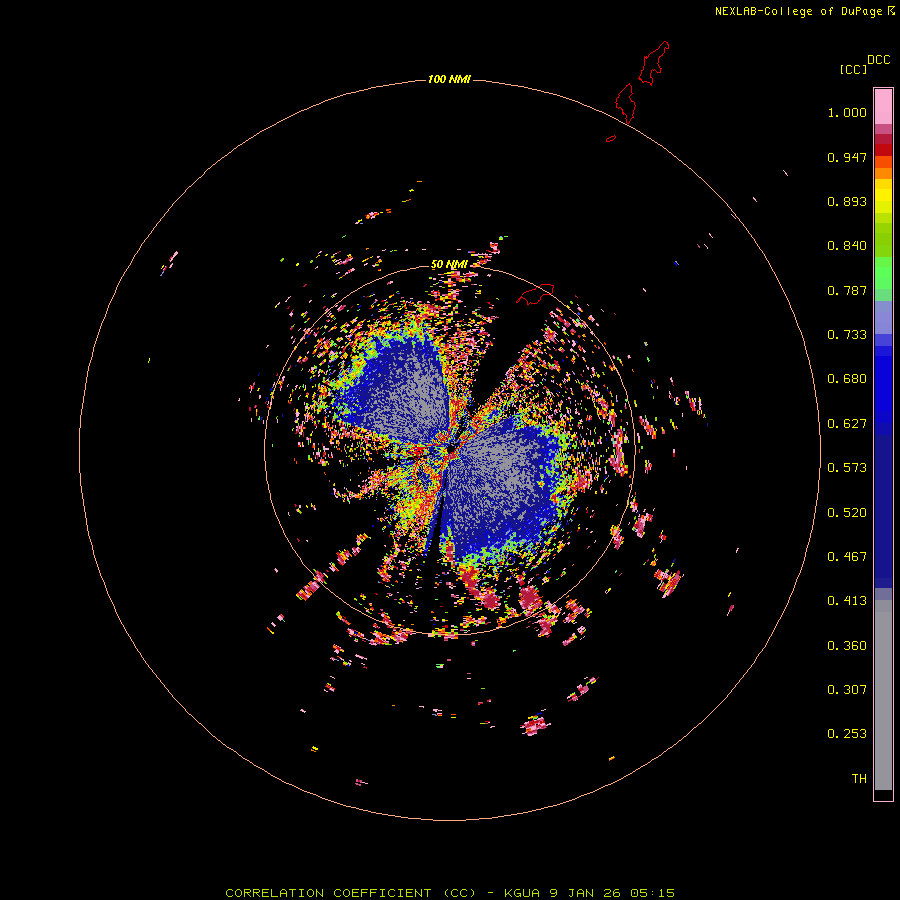Click the 0.520 value on the color scale
The width and height of the screenshot is (900, 900).
click(x=847, y=513)
